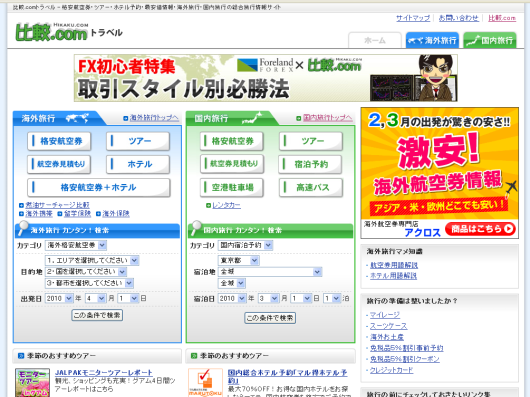Open 東京都 prefecture dropdown
This screenshot has height=397, width=530.
238,260
